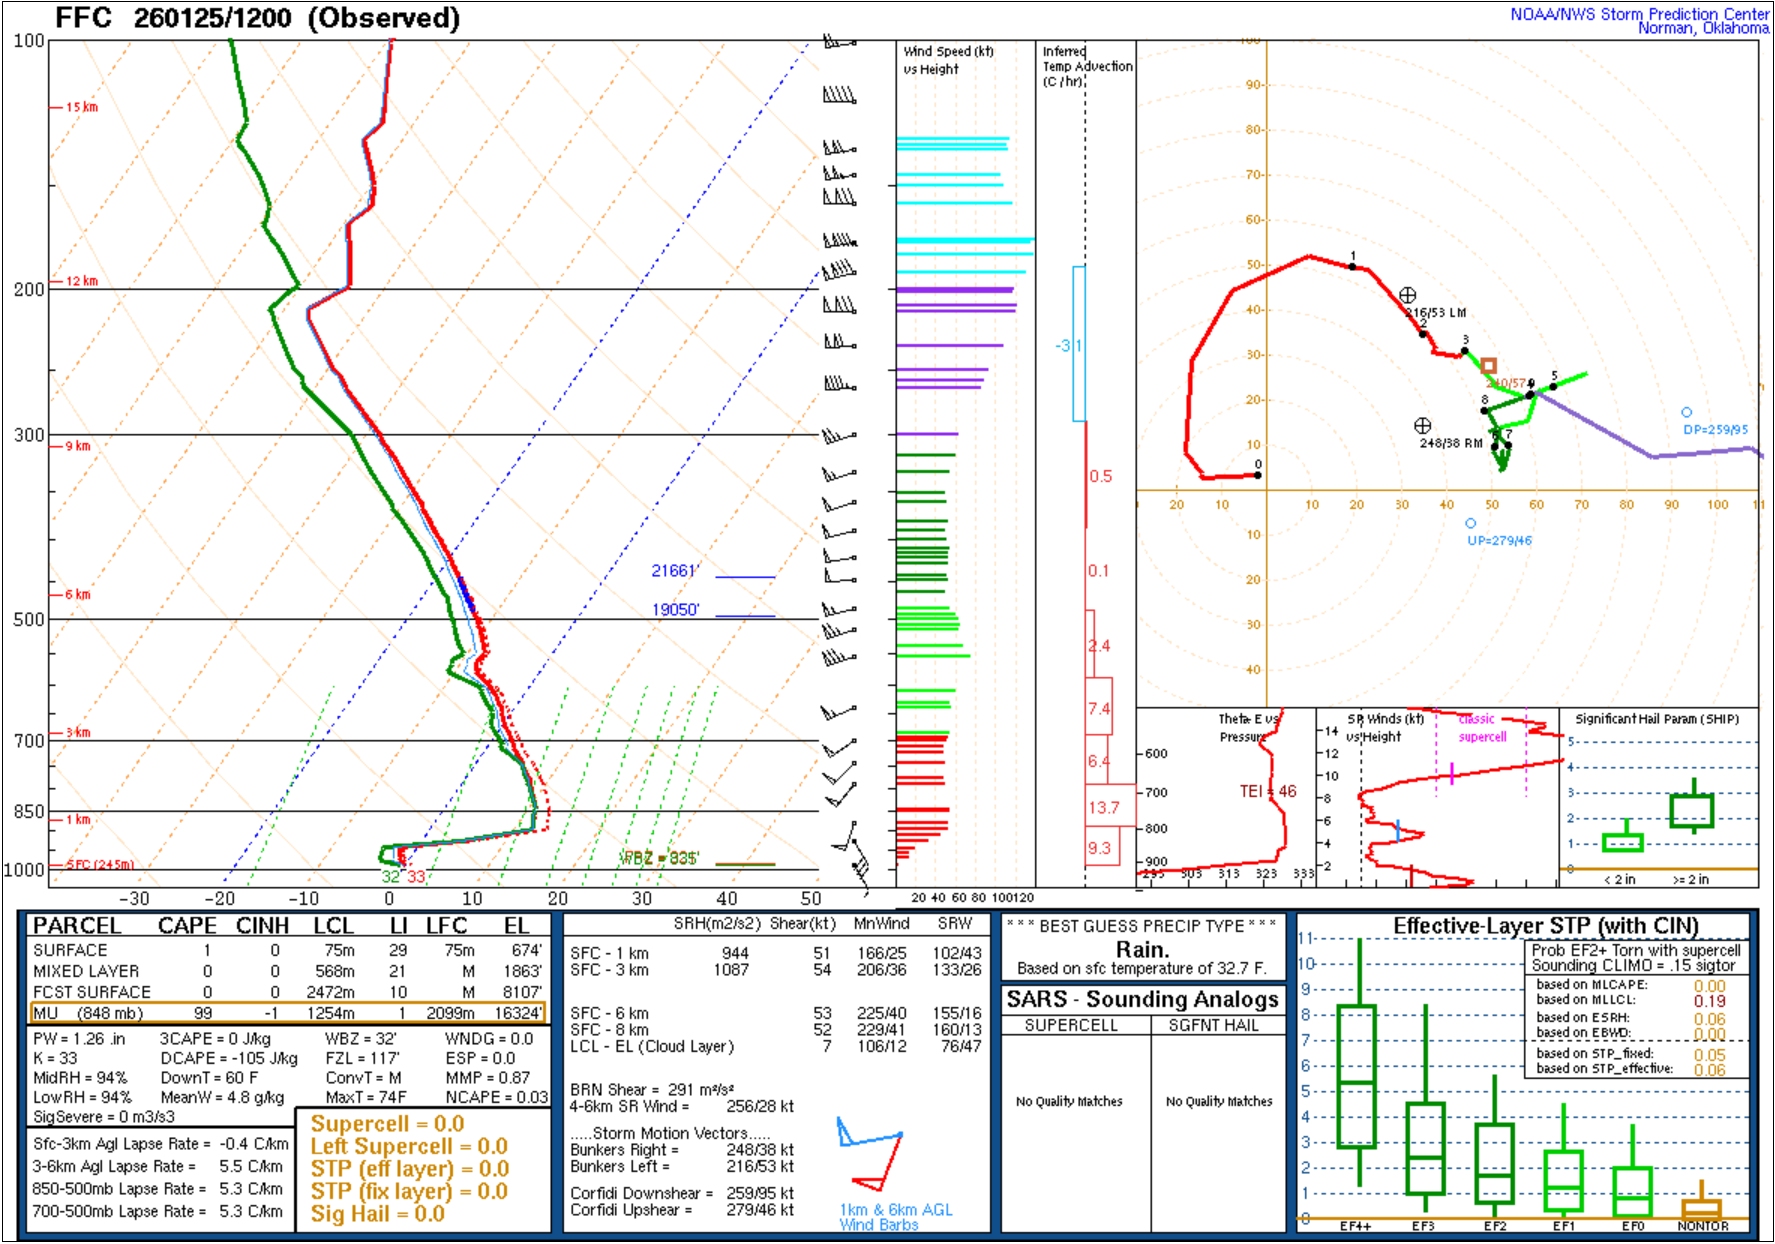Click the NONTOR box plot in STP panel
The height and width of the screenshot is (1244, 1775).
coord(1702,1208)
